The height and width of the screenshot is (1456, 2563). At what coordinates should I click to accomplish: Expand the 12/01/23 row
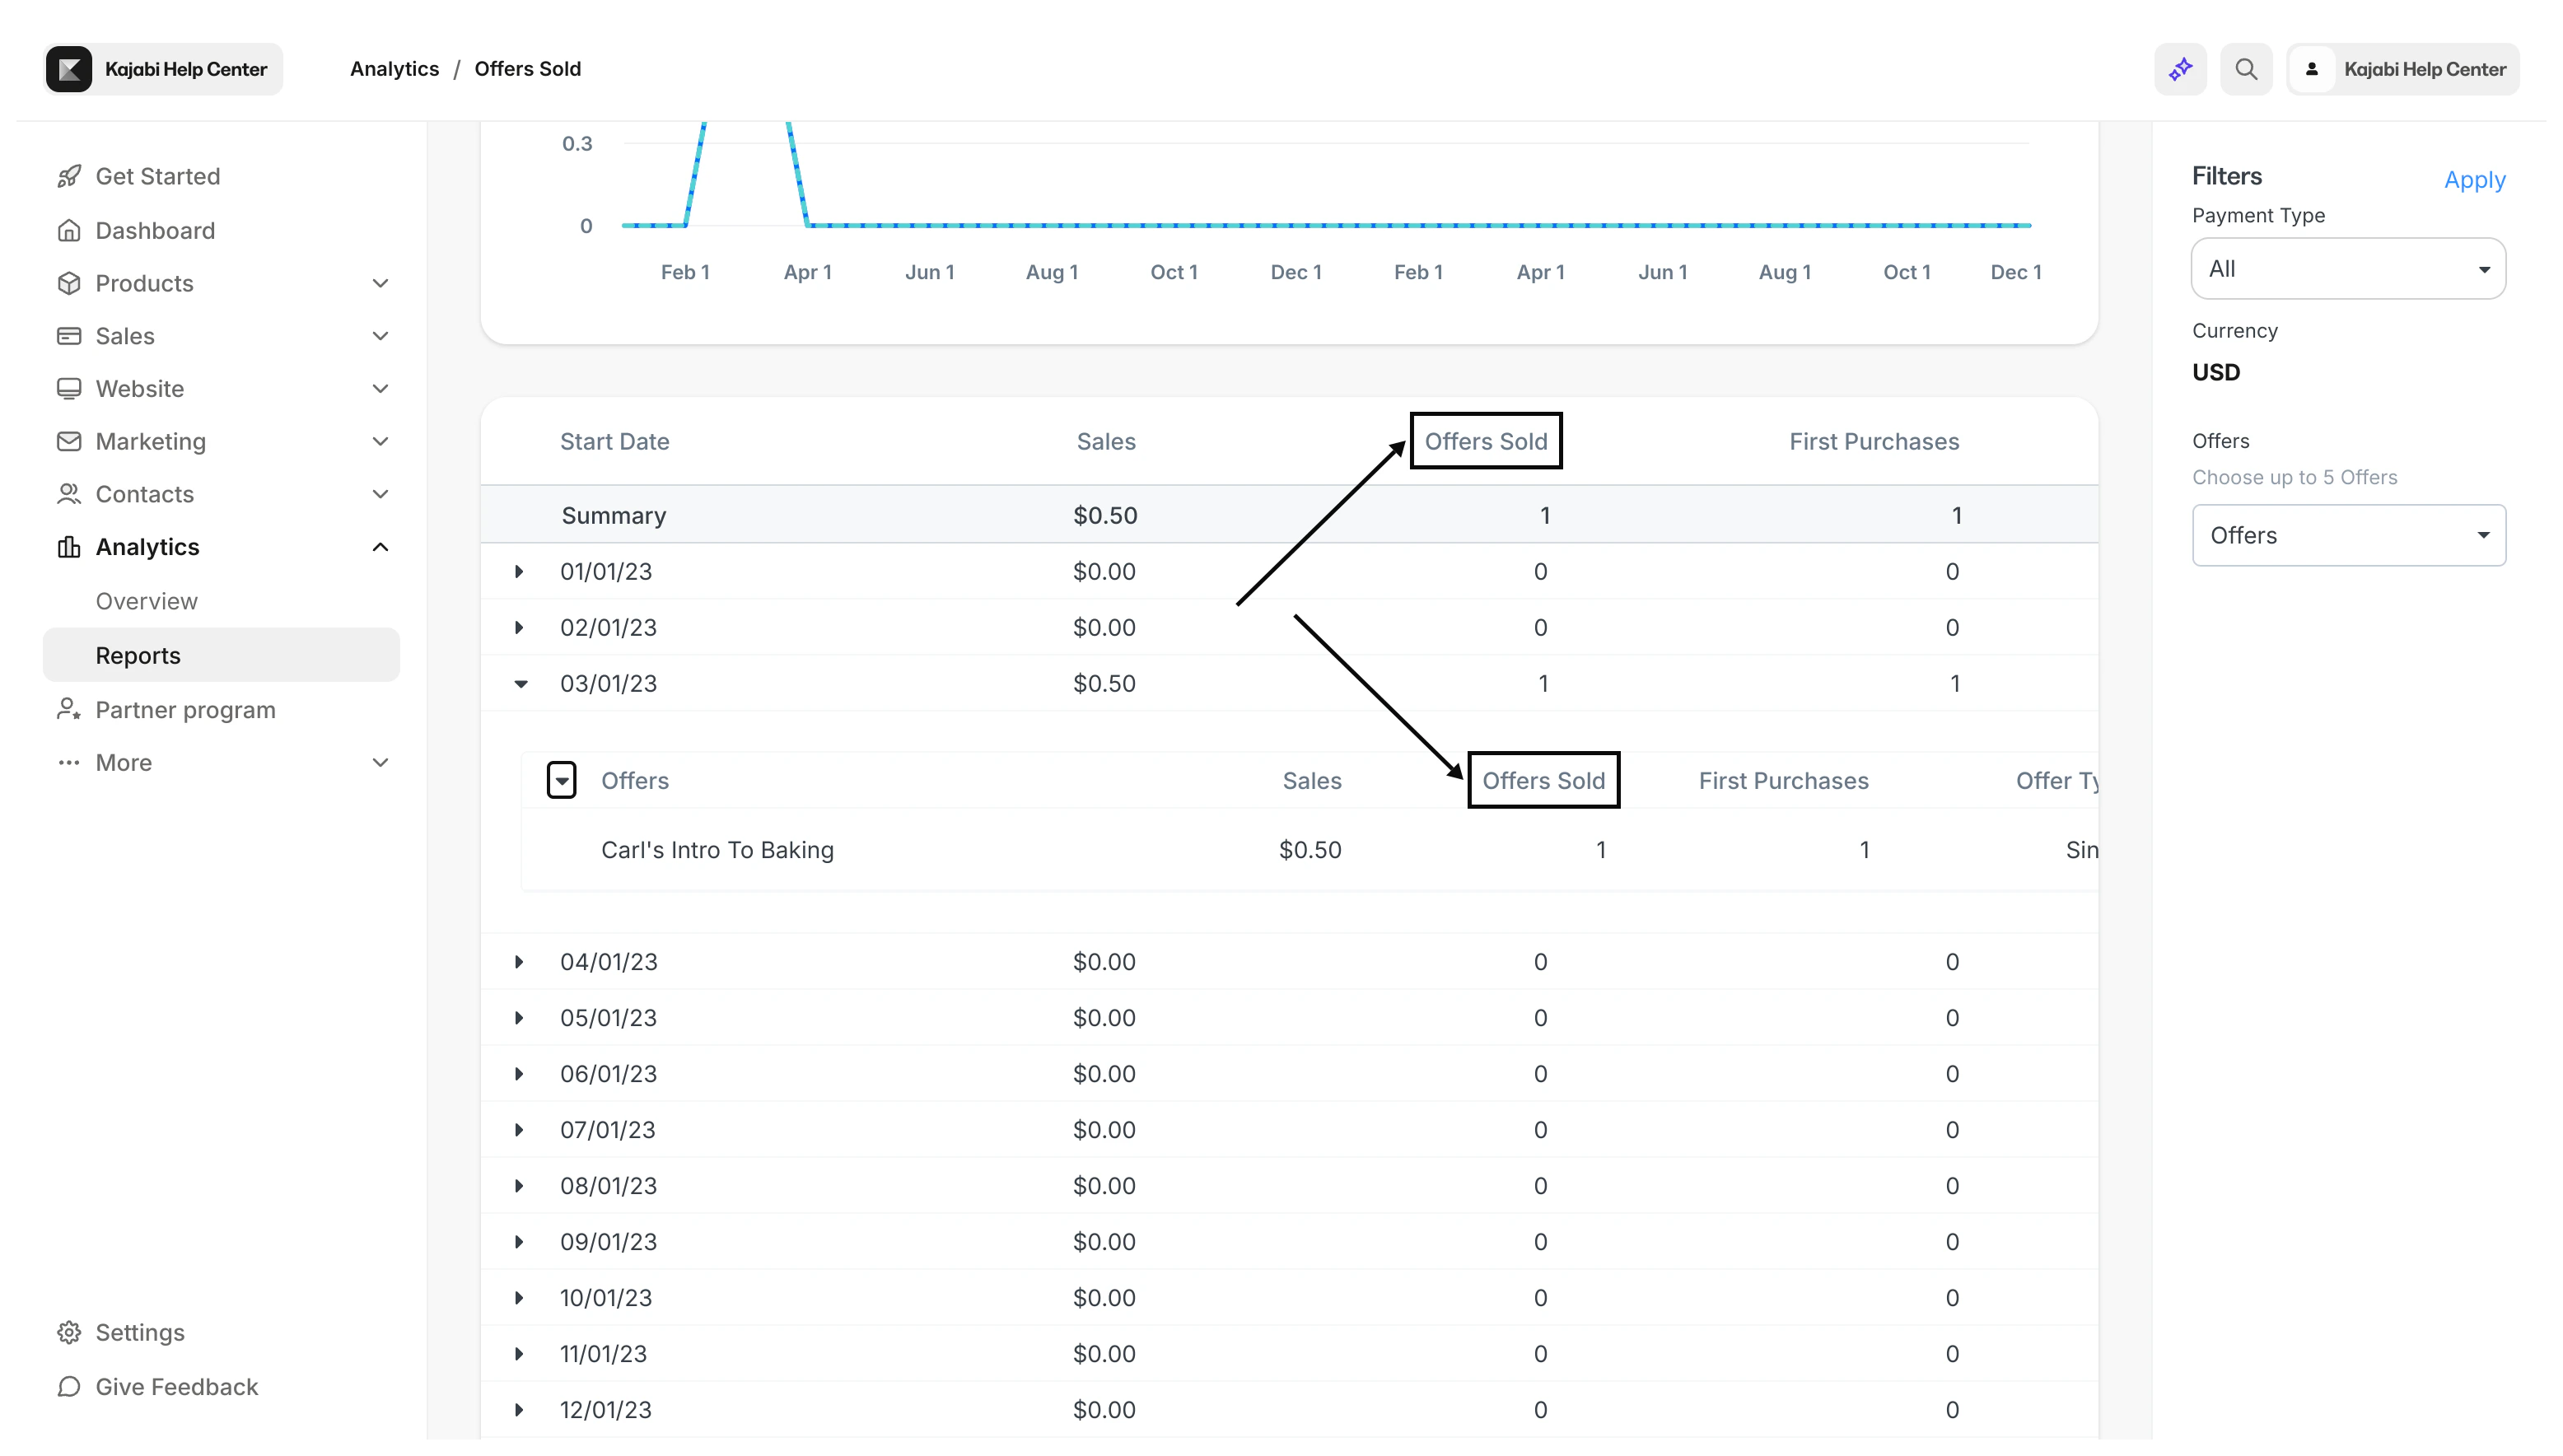click(x=519, y=1410)
